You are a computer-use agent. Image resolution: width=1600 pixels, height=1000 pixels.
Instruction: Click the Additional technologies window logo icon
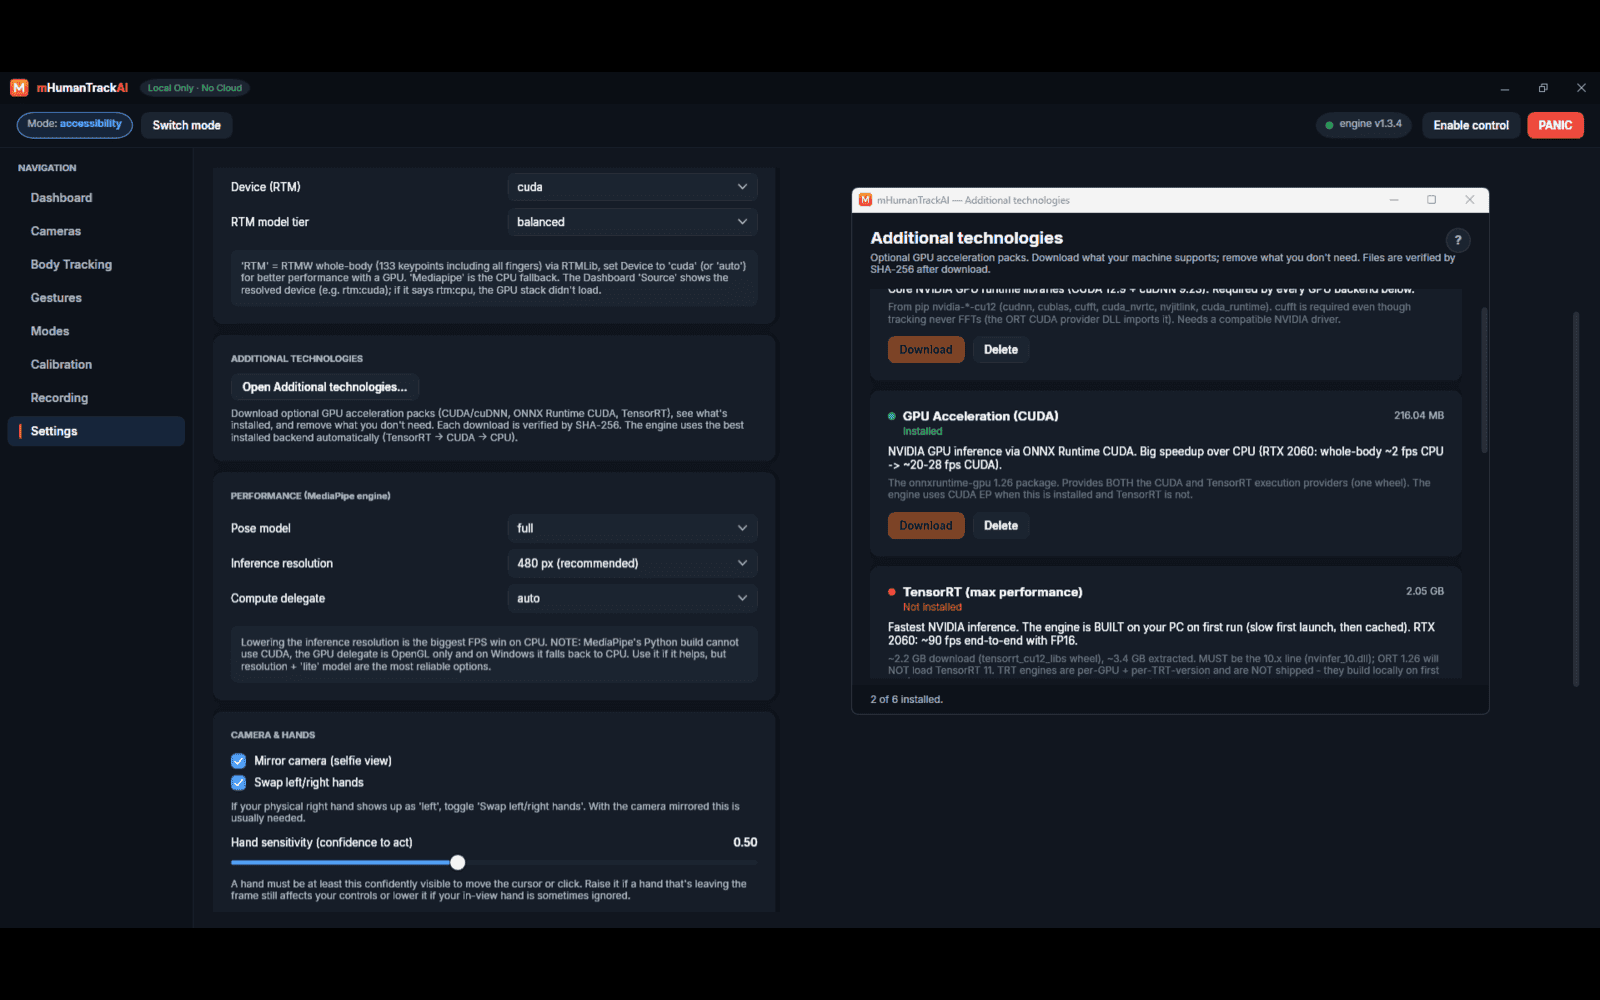pyautogui.click(x=866, y=200)
